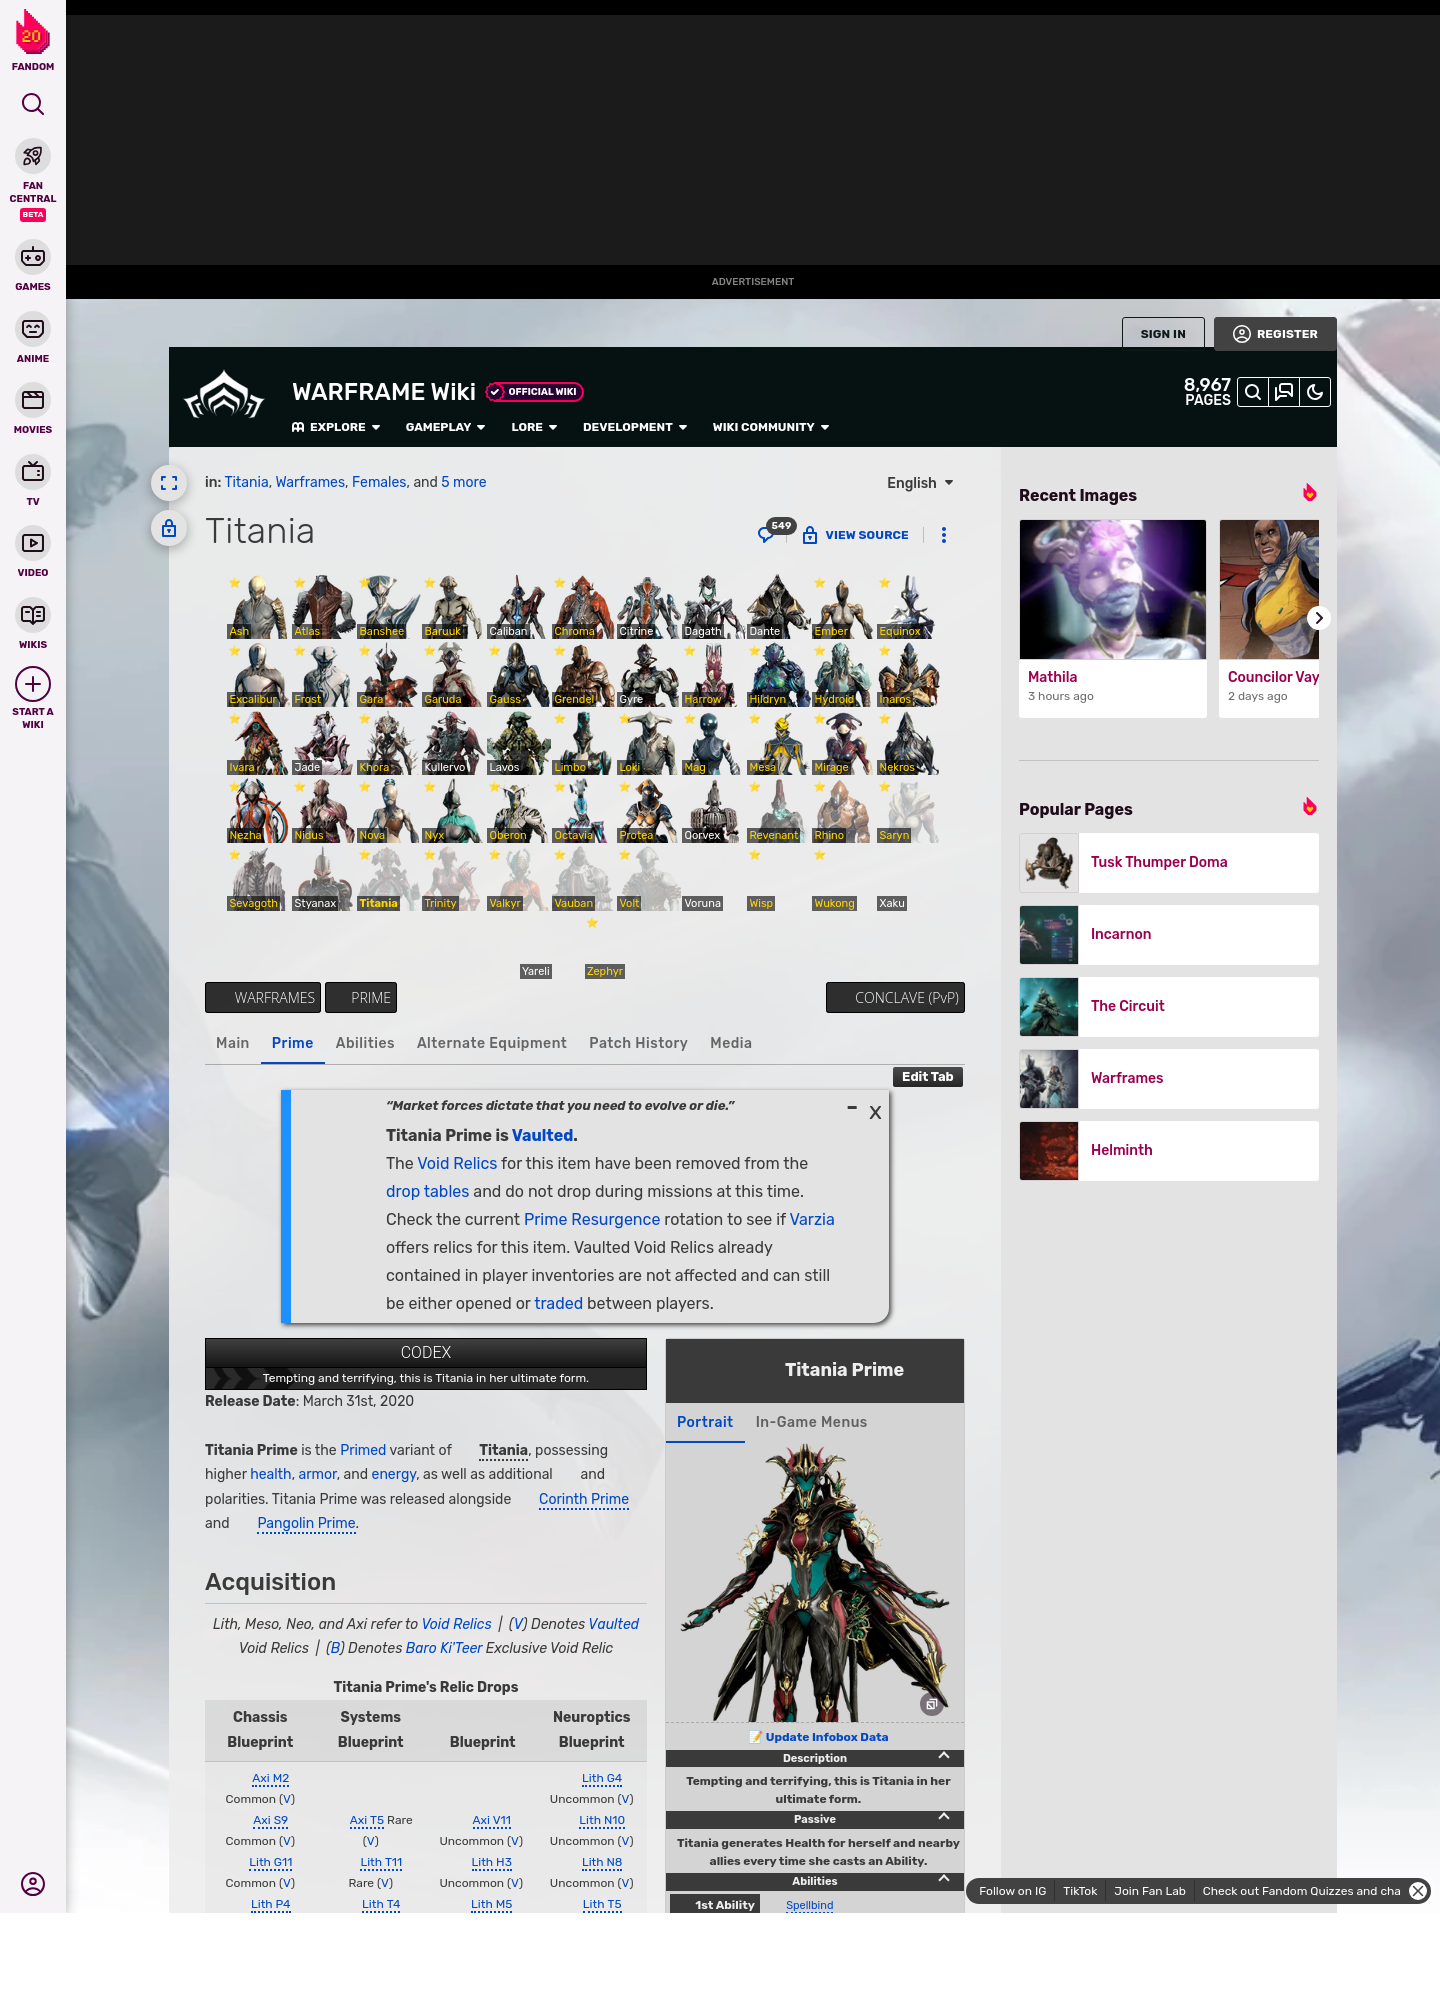Open Tusk Thumper Doma popular page
Screen dimensions: 1440x2000
click(1169, 863)
